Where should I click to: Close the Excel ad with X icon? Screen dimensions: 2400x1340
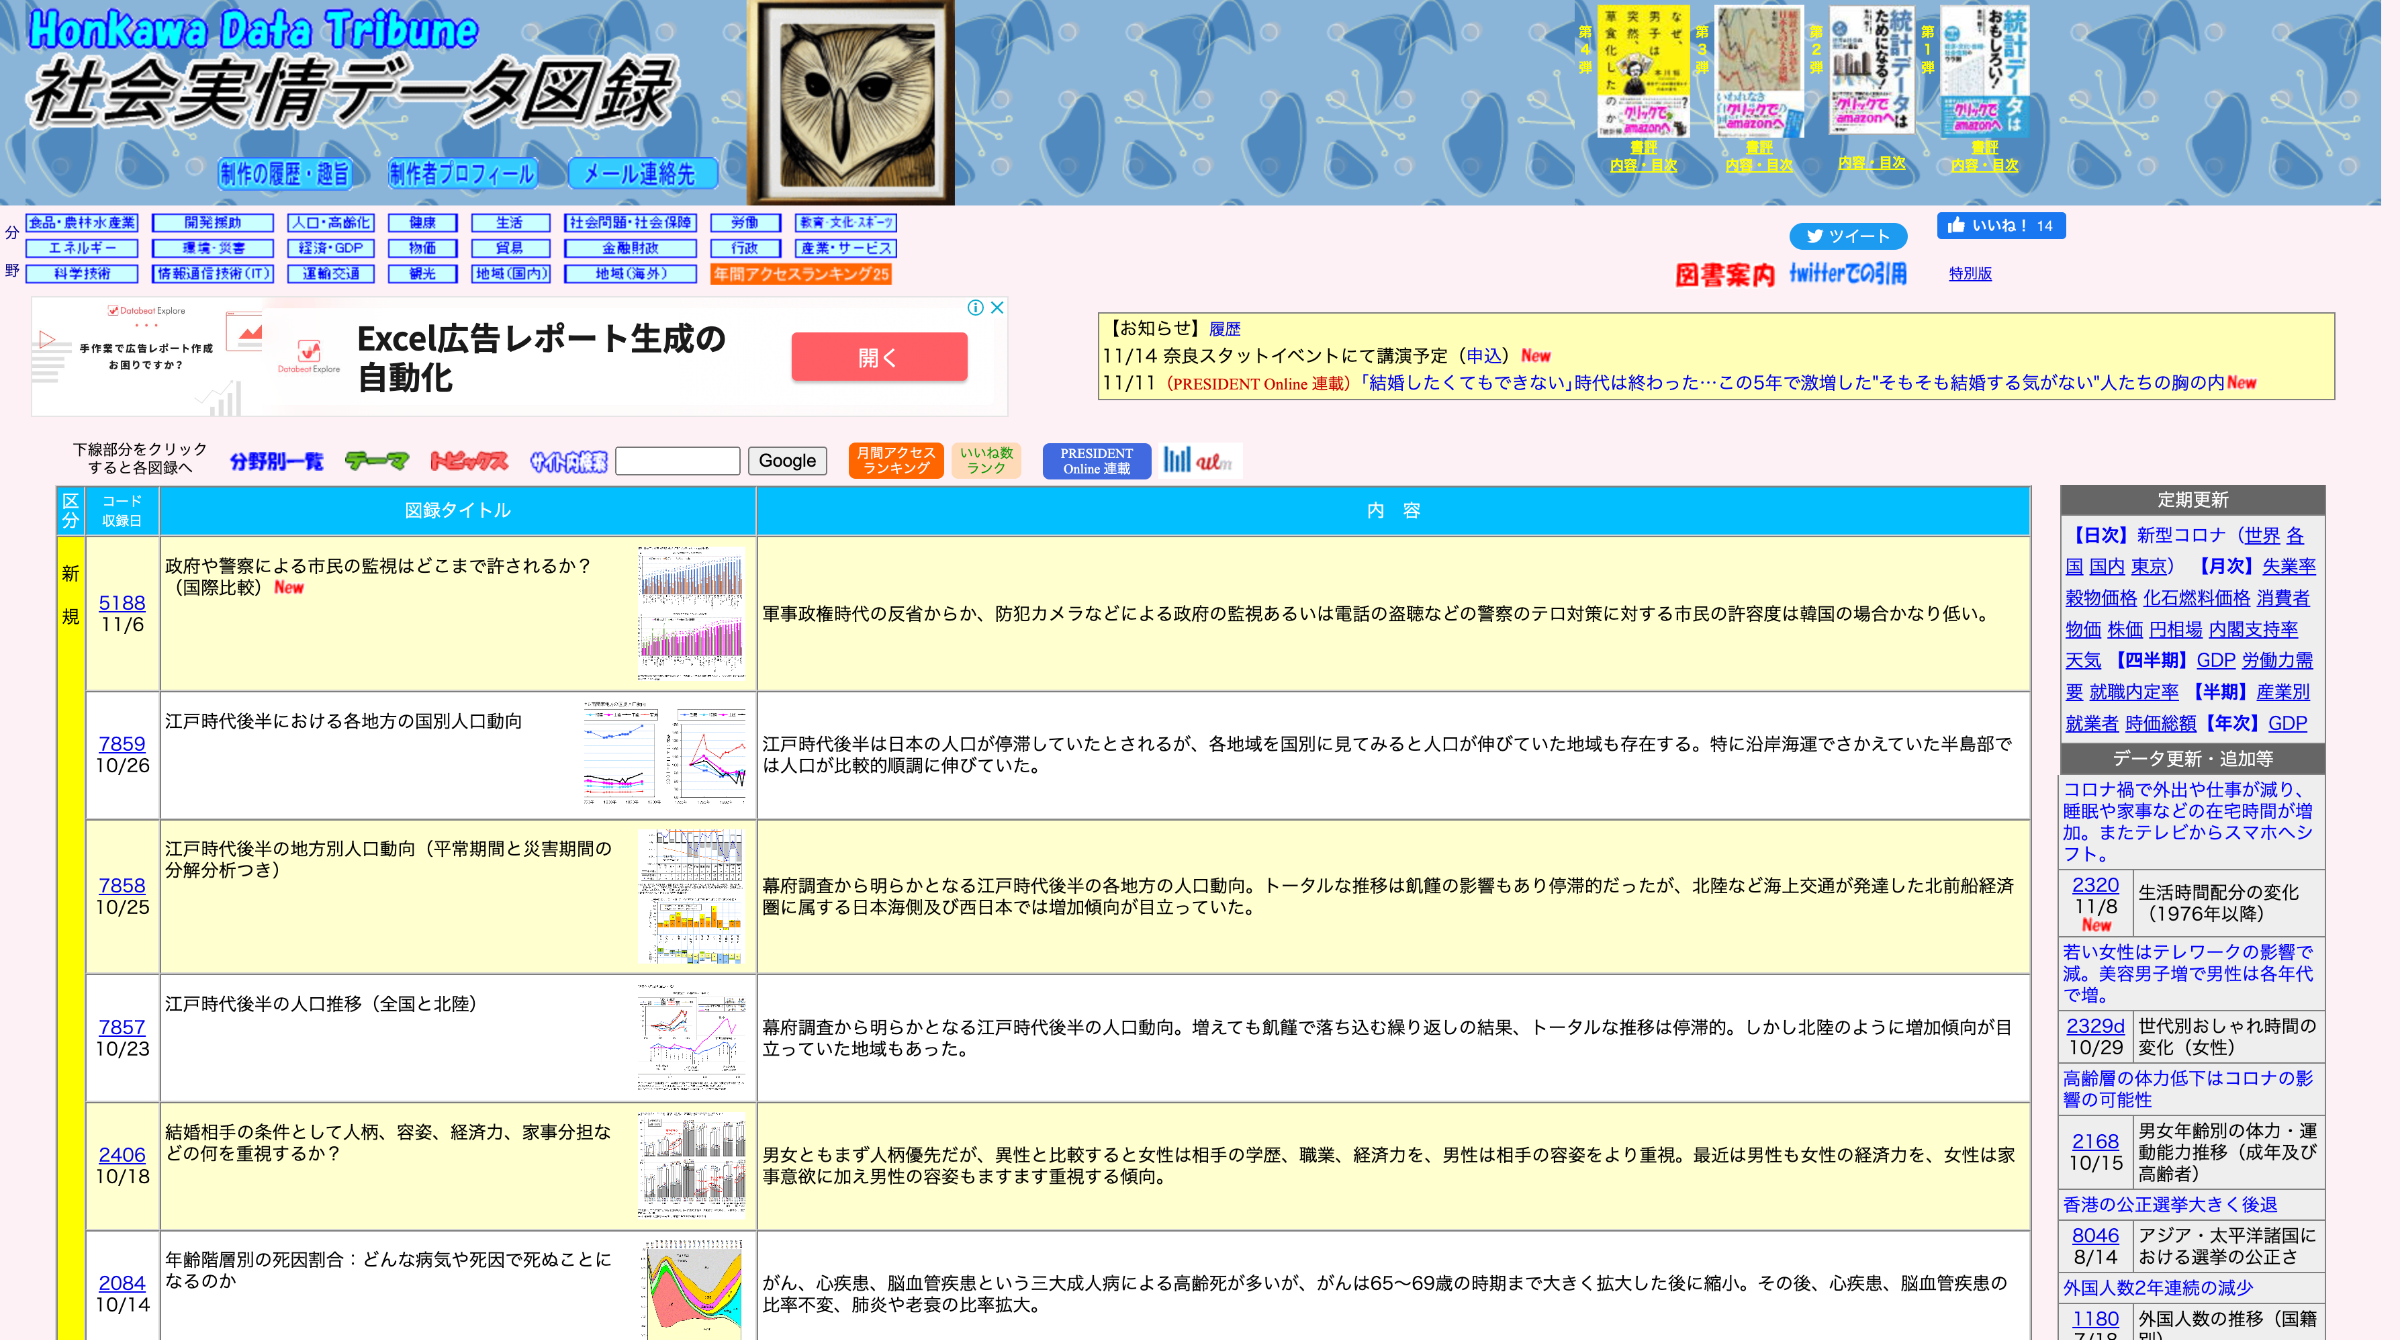997,308
